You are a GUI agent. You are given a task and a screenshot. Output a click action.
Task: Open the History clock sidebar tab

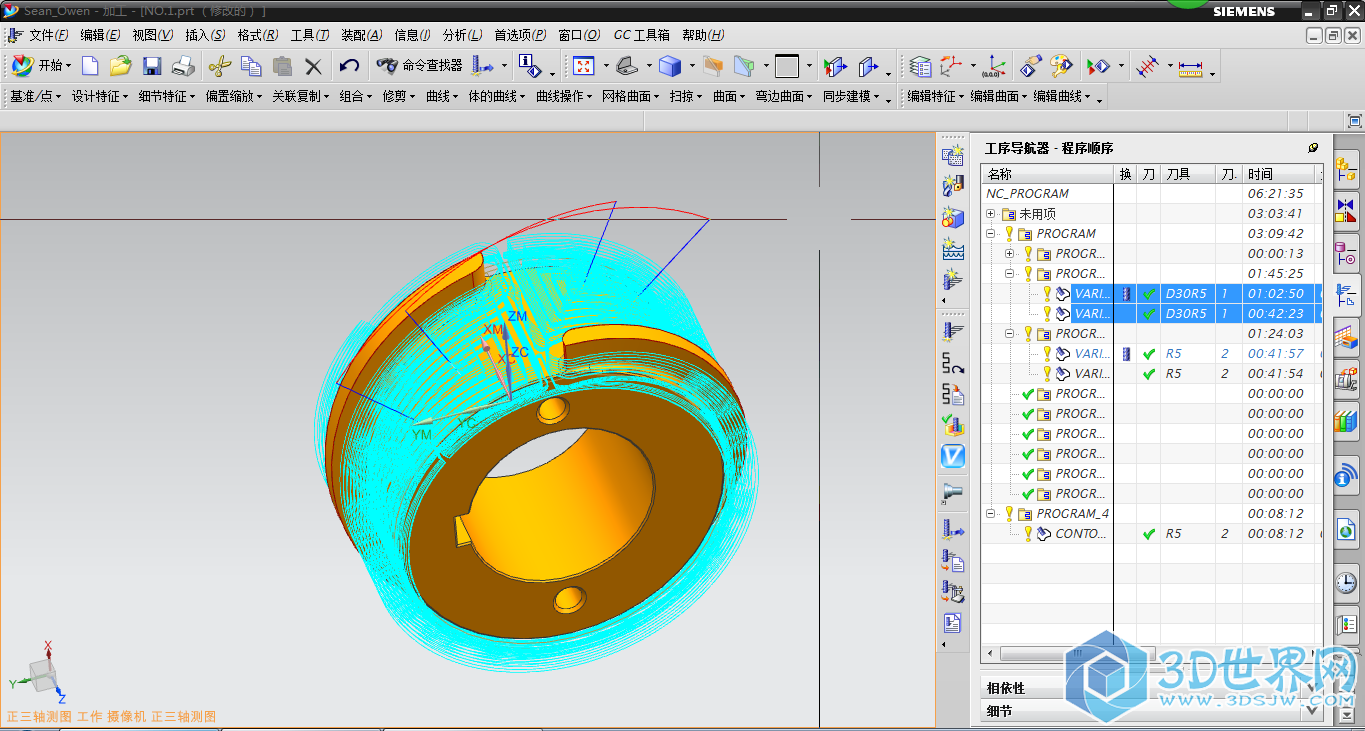click(x=1346, y=583)
